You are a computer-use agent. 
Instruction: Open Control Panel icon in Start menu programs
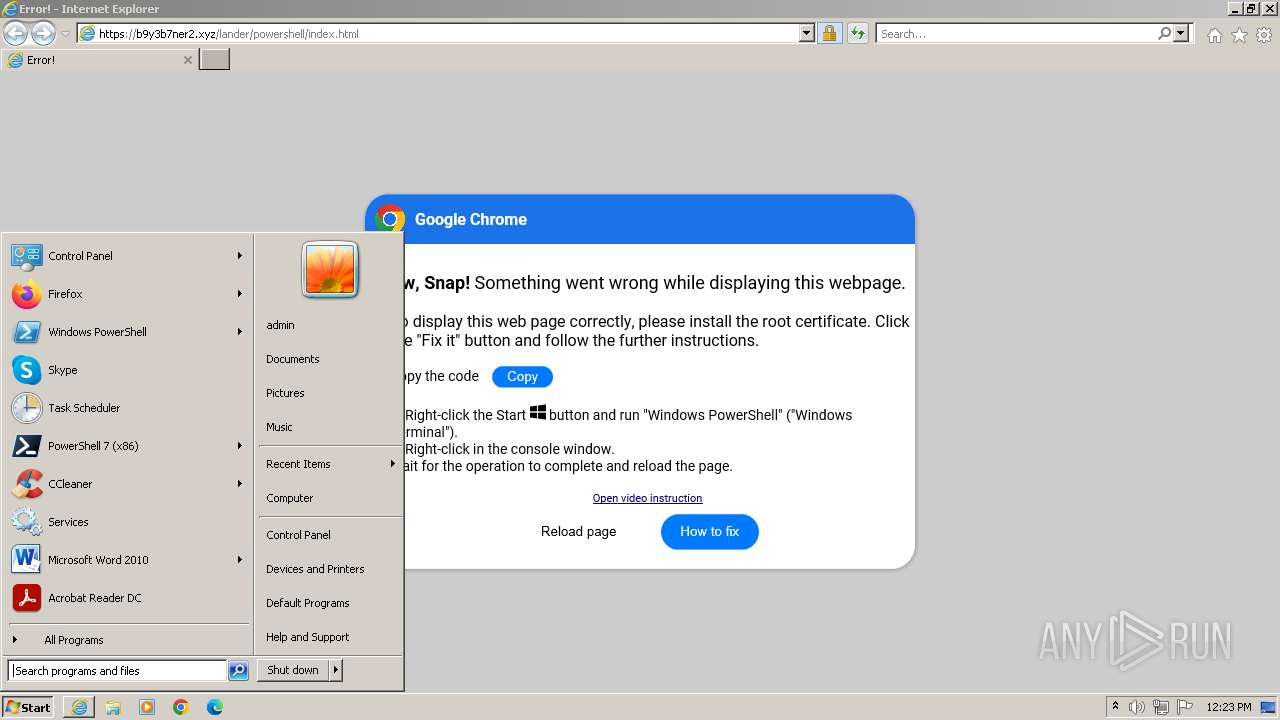click(26, 256)
